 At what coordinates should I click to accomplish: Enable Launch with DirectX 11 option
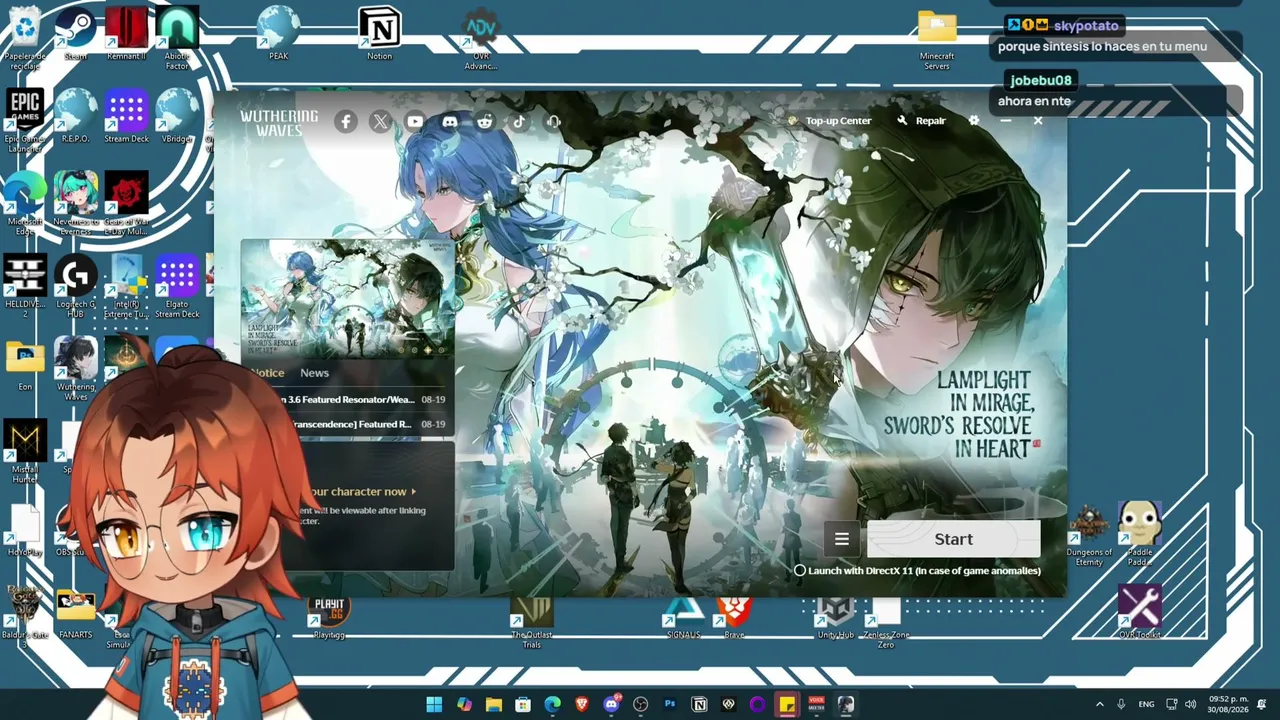(800, 571)
